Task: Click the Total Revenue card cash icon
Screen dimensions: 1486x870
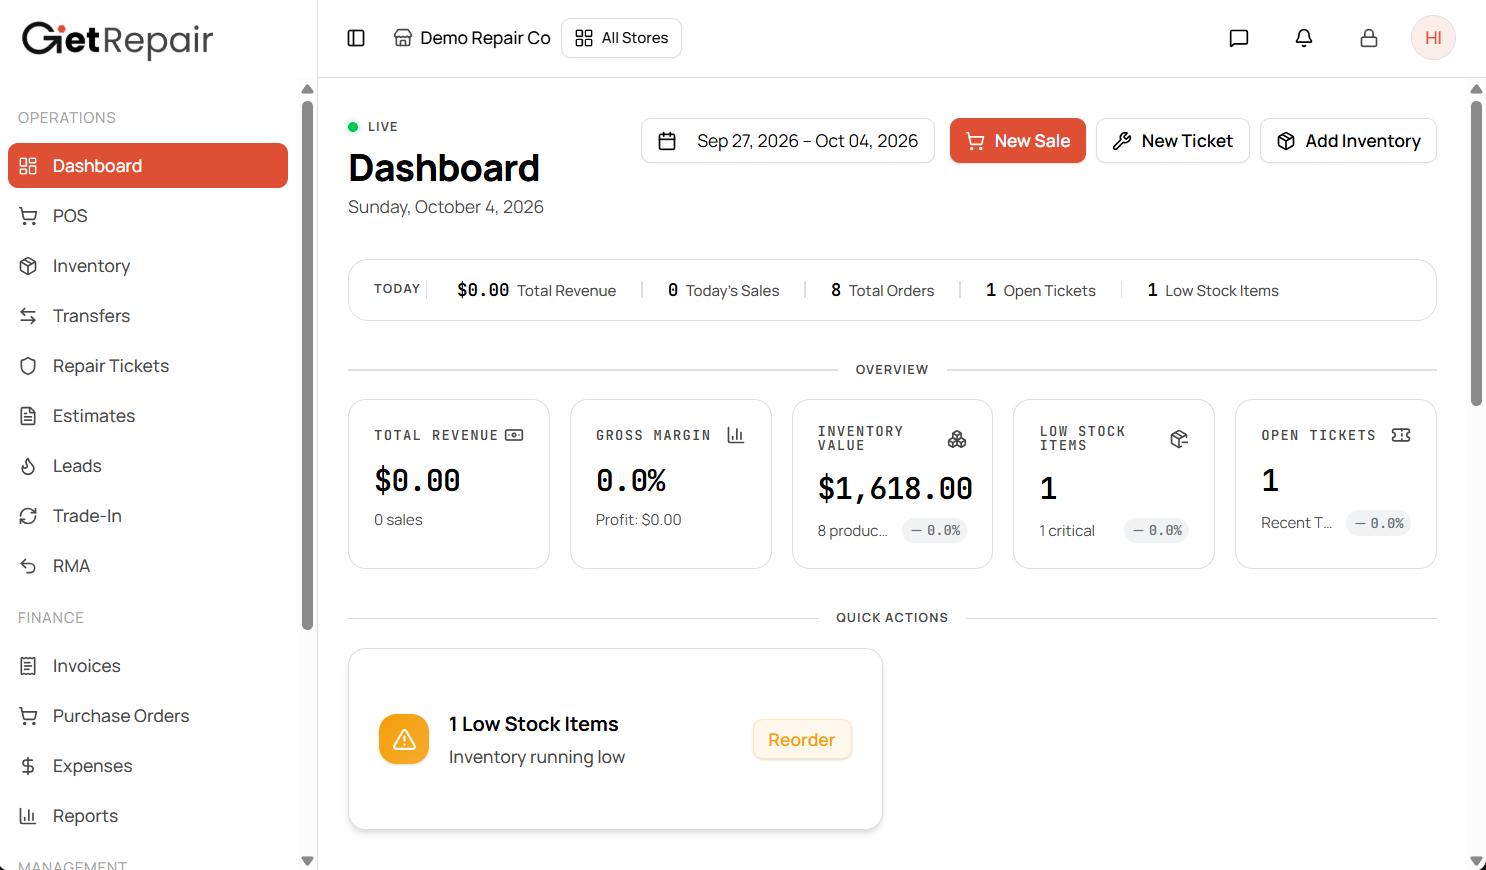Action: (514, 435)
